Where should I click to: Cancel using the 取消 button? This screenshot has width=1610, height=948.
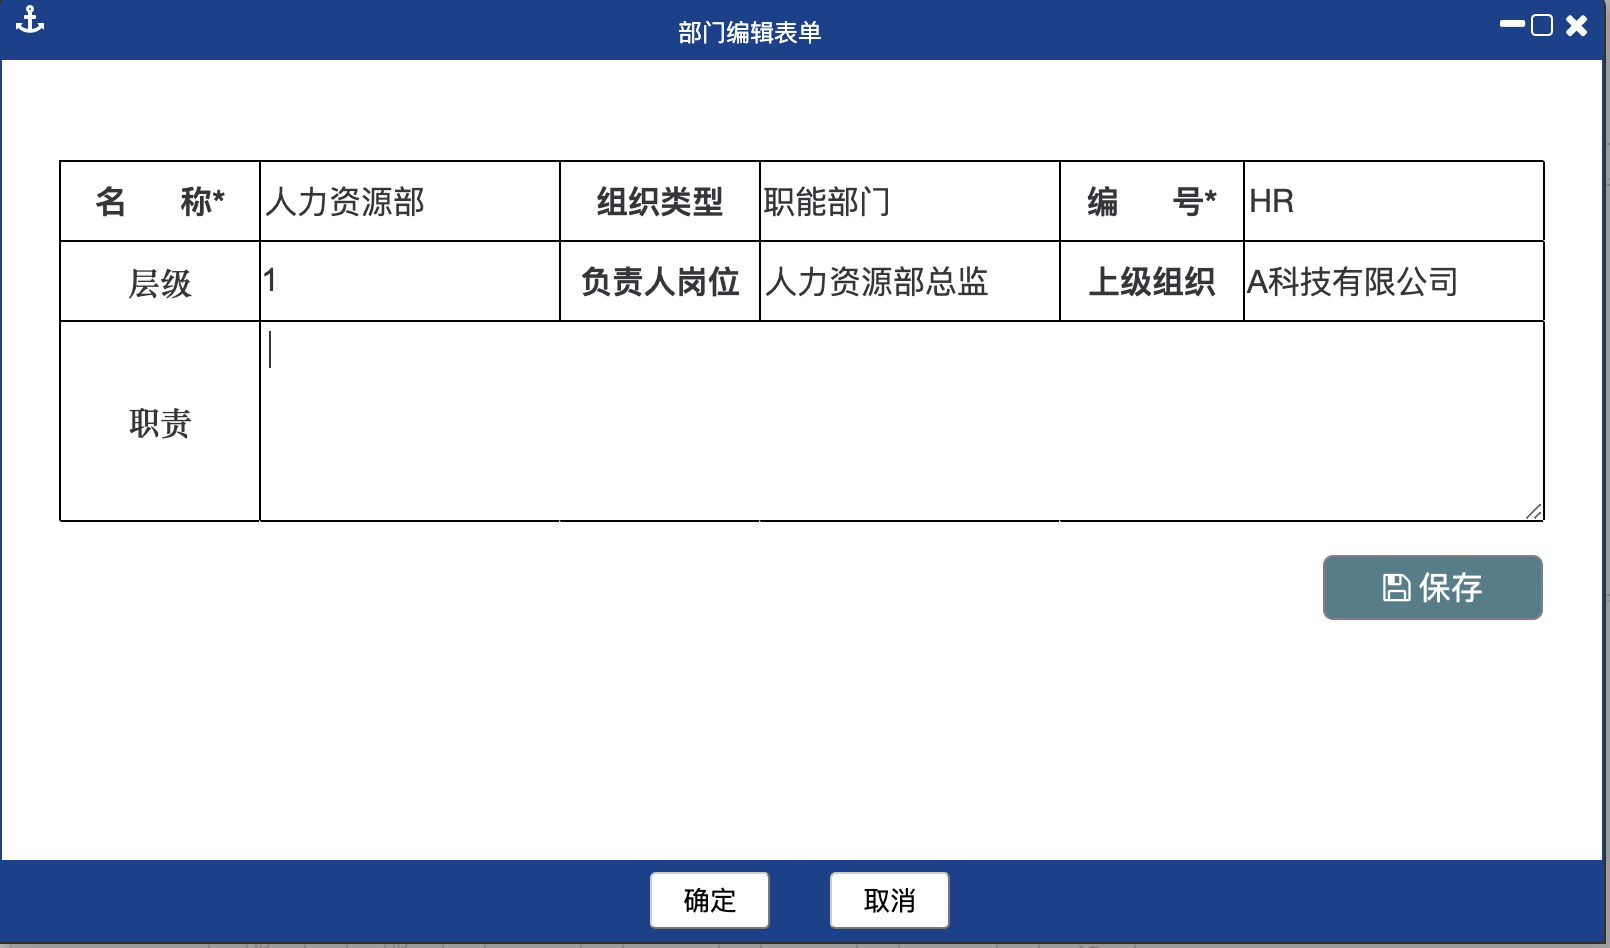[x=889, y=900]
